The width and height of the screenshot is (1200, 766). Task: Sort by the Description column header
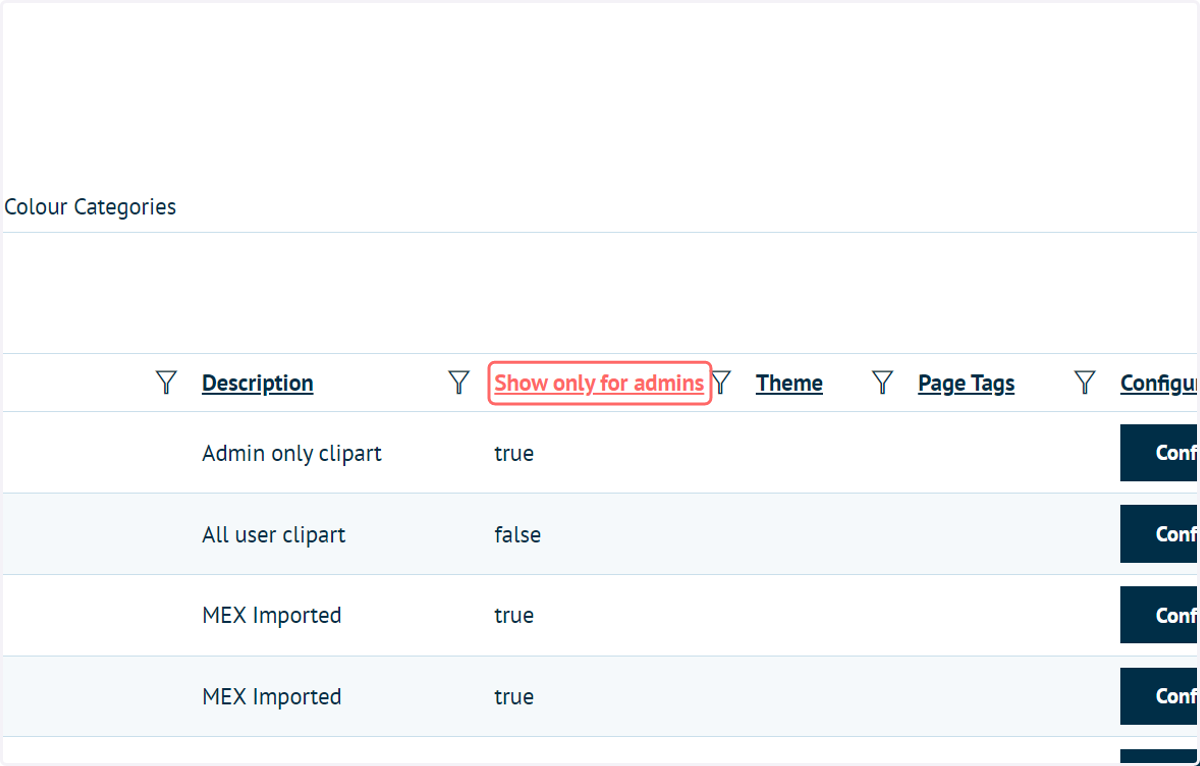[257, 383]
